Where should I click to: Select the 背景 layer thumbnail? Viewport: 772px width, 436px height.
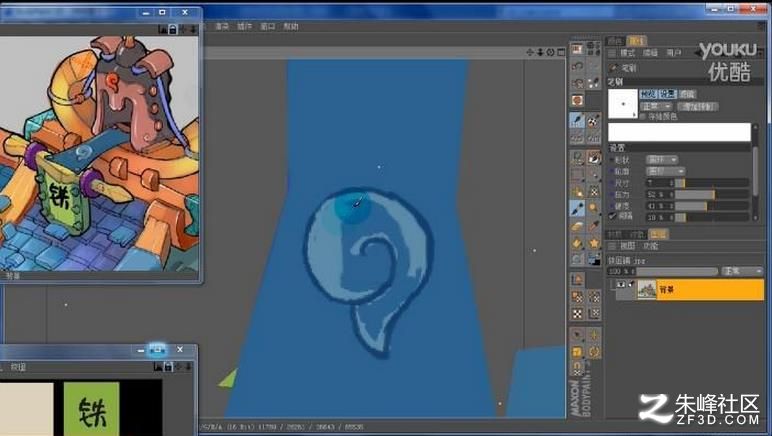point(647,289)
